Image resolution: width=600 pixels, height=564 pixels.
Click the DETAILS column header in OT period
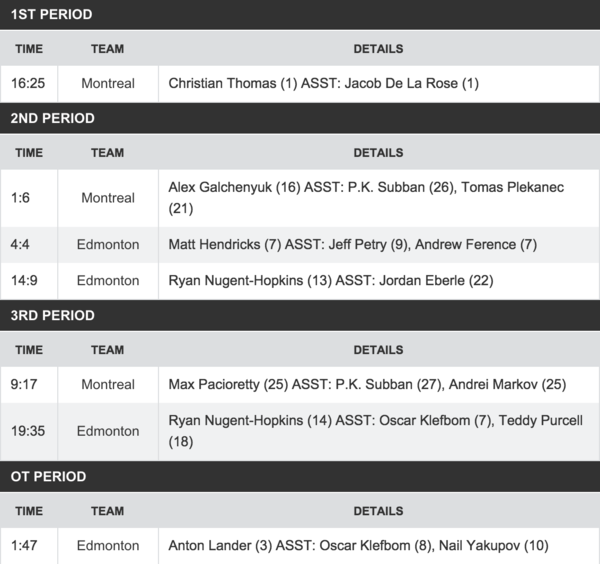click(378, 511)
